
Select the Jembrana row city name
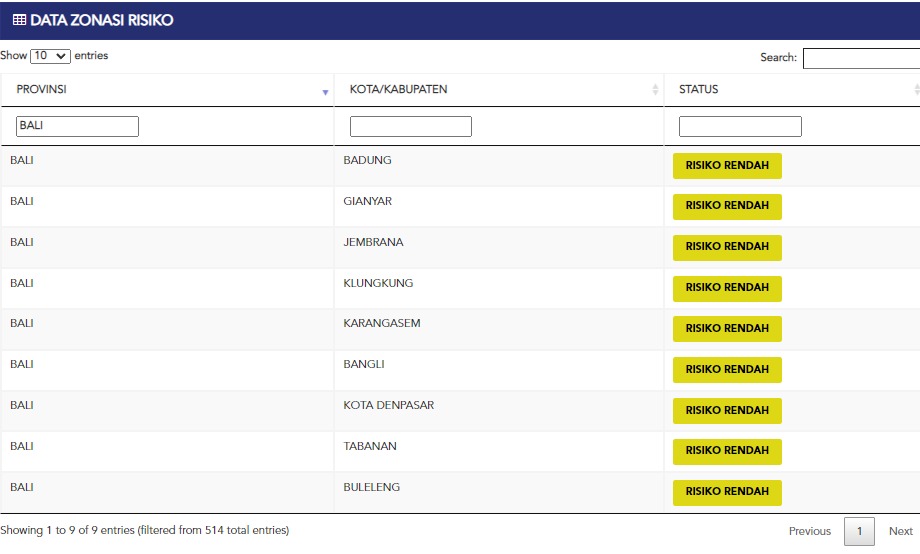tap(373, 242)
